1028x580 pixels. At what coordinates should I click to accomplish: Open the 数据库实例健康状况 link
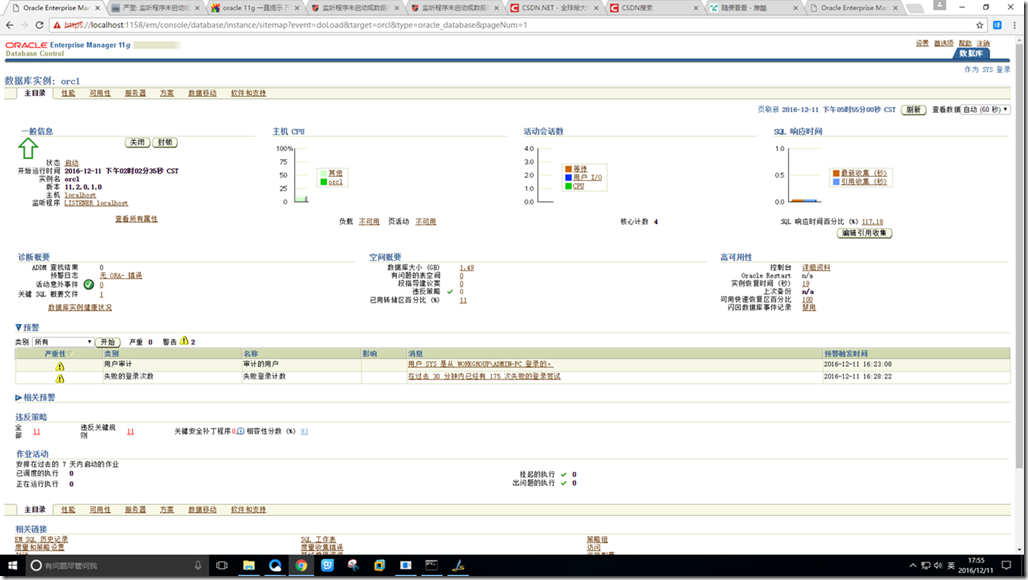pos(80,307)
